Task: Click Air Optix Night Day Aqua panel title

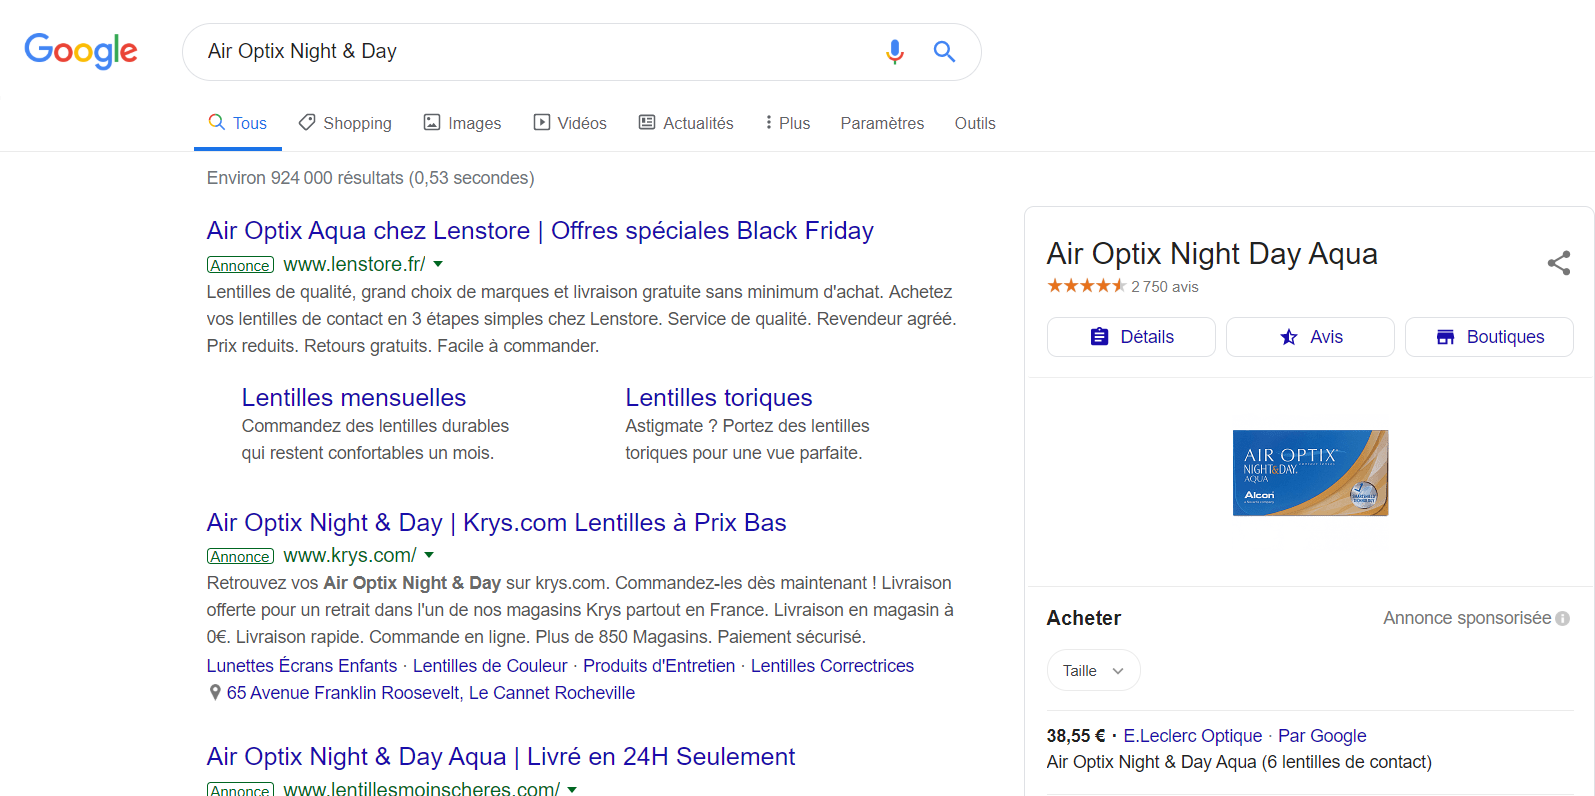Action: pos(1212,254)
